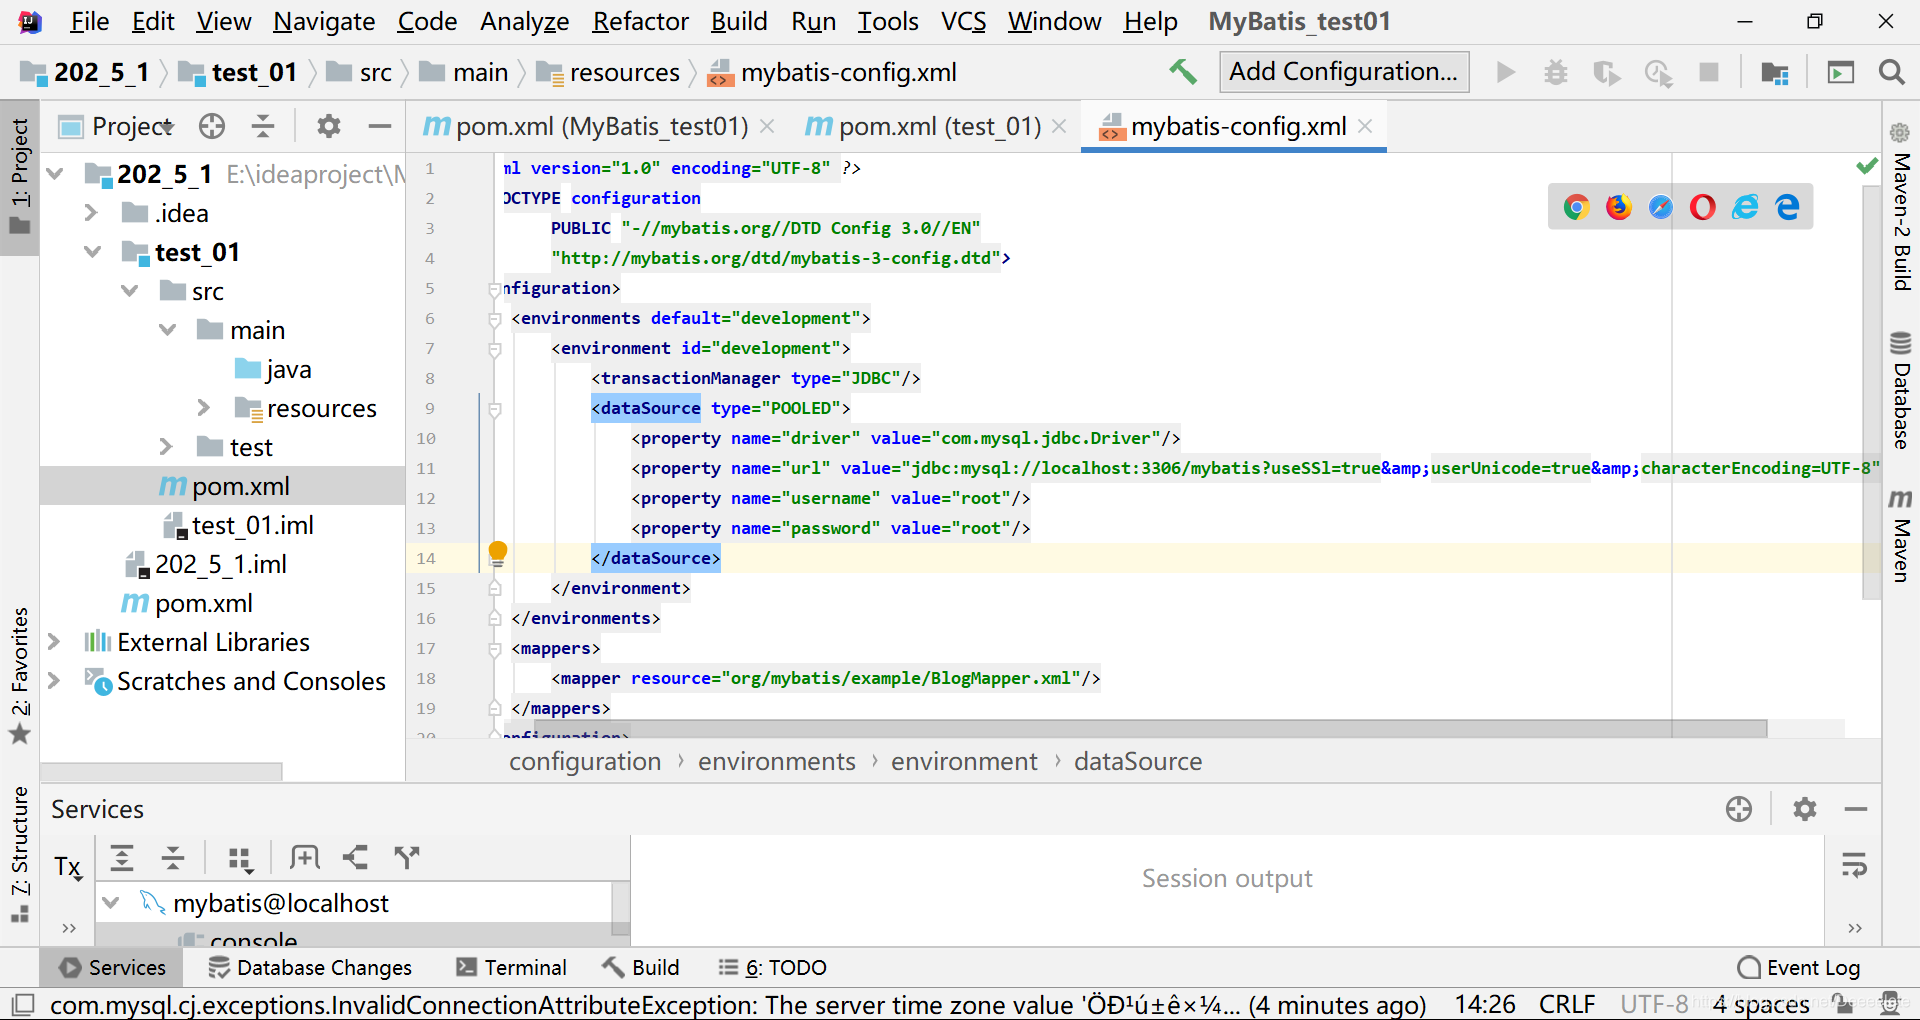This screenshot has width=1920, height=1020.
Task: Click the CRLF line separator in status bar
Action: (1567, 1004)
